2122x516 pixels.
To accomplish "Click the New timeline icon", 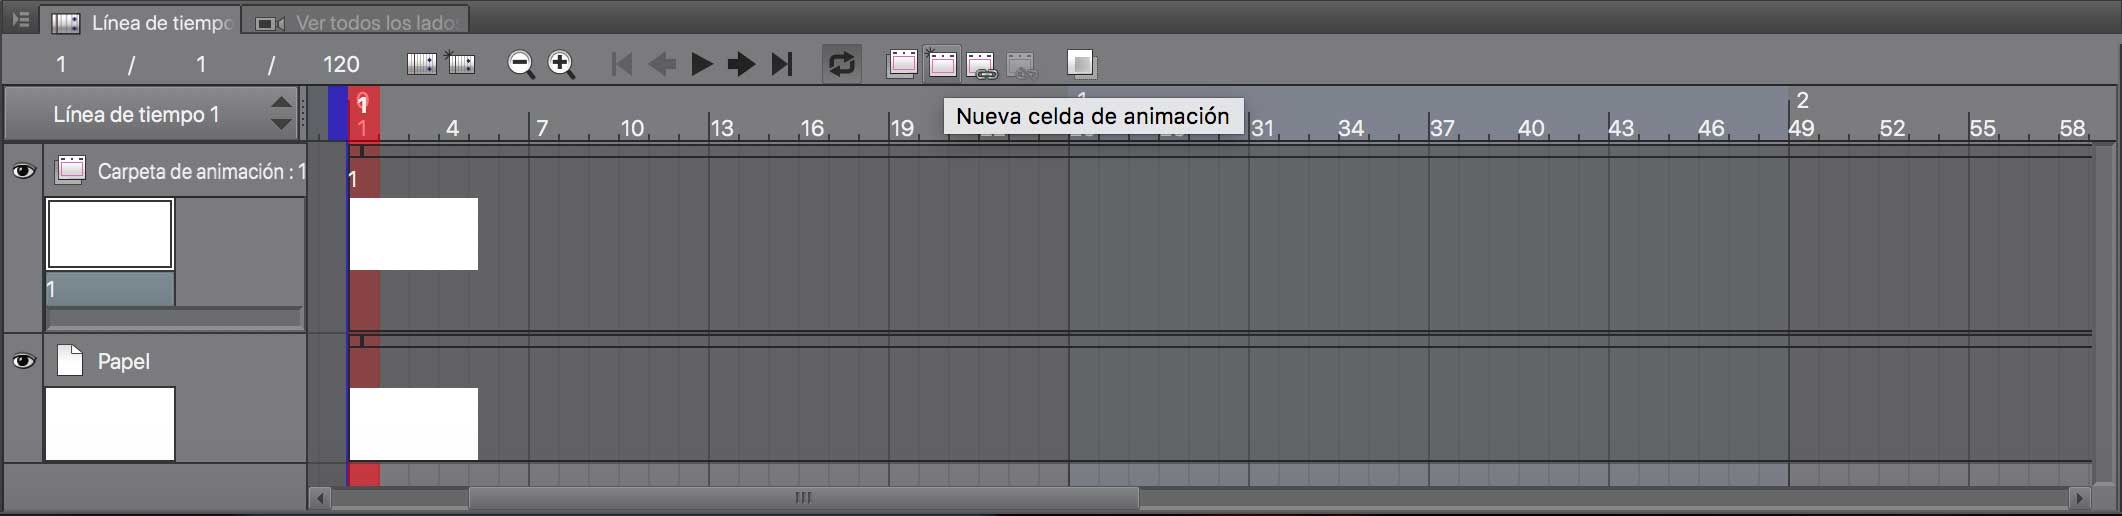I will 462,64.
